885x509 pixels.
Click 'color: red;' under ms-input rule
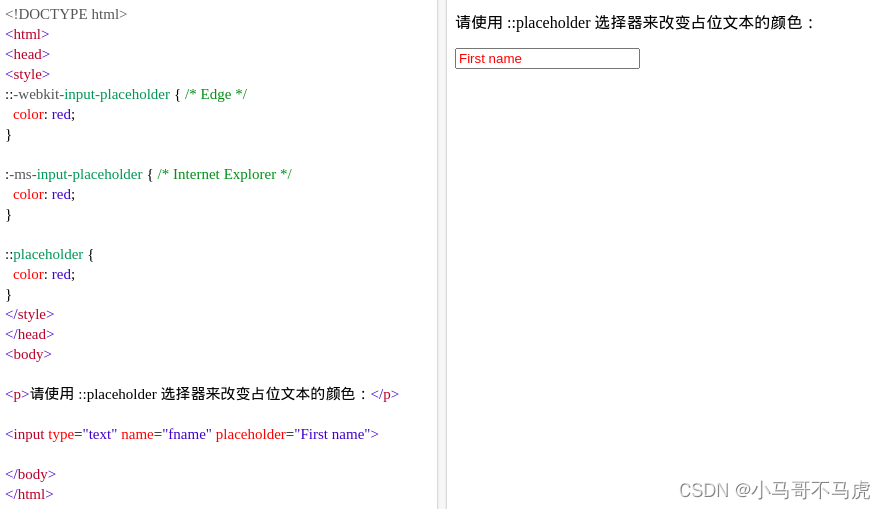pyautogui.click(x=44, y=195)
